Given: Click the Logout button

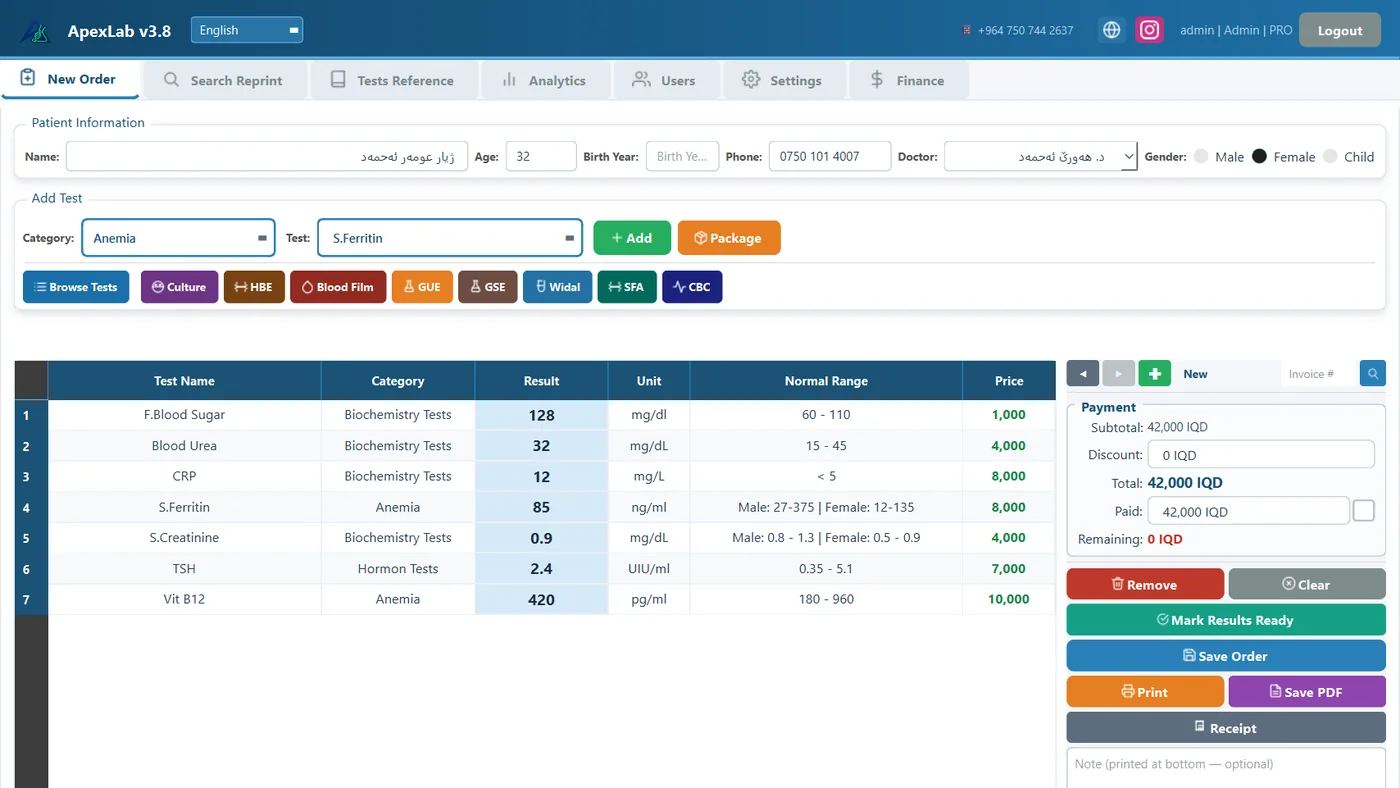Looking at the screenshot, I should click(x=1340, y=30).
